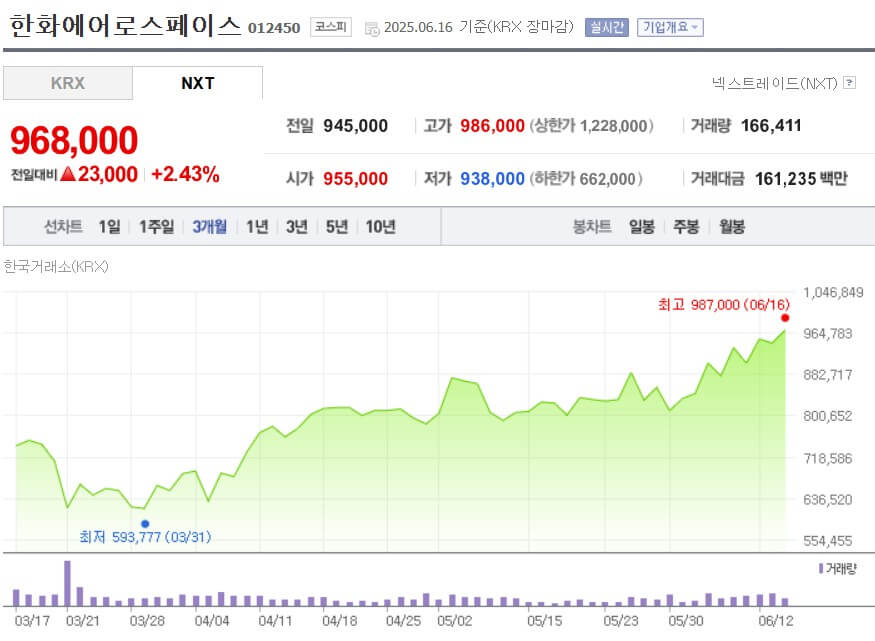This screenshot has width=875, height=641.
Task: Click the 최저 593,777 (03/31) label
Action: point(145,537)
